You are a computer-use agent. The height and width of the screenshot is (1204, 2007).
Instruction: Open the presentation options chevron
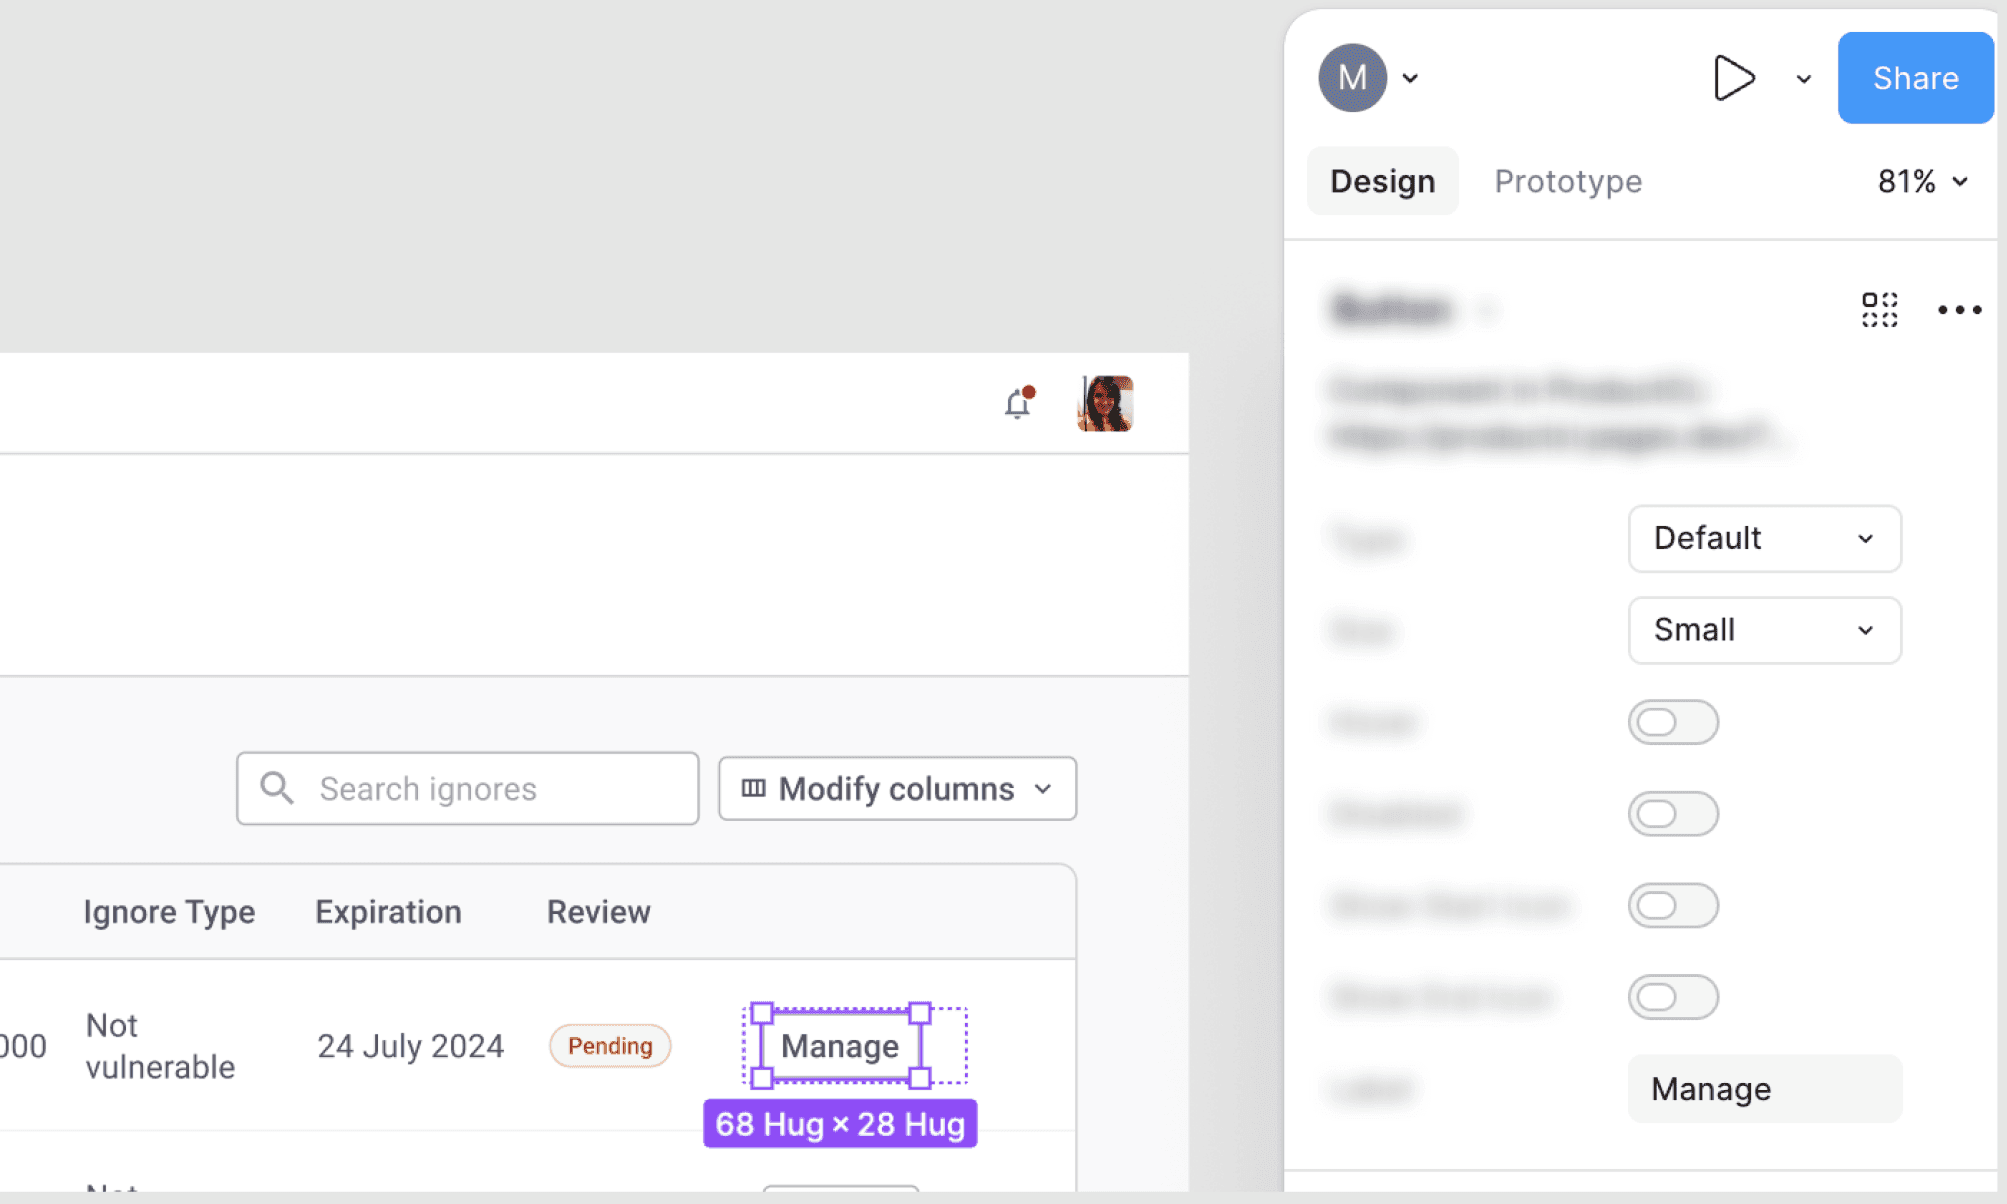pos(1804,79)
